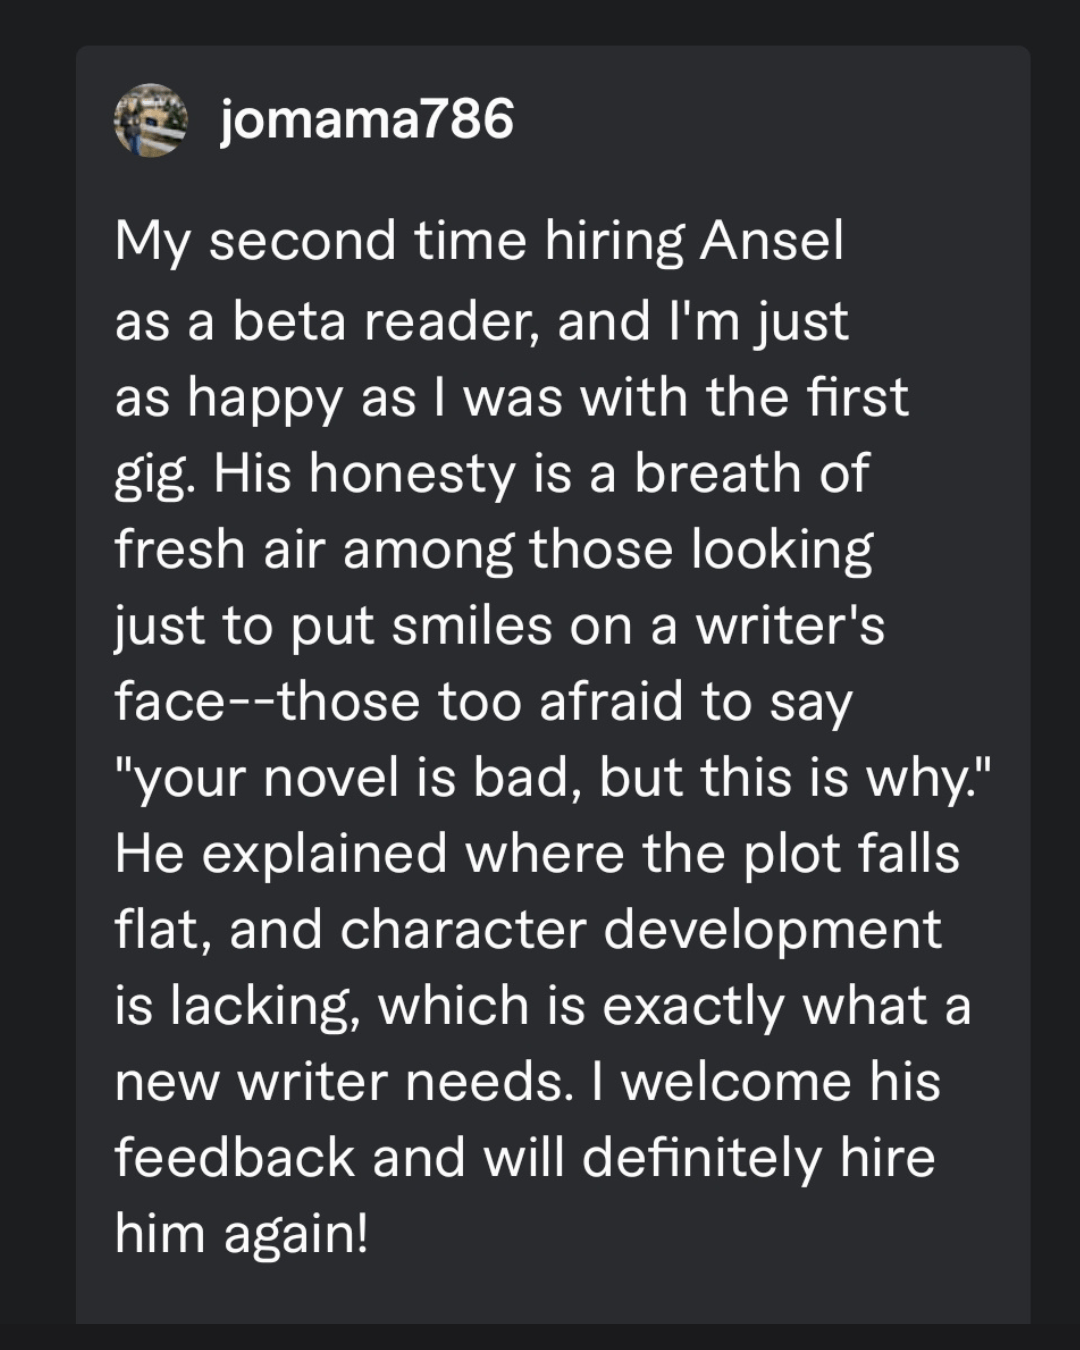Click the name Ansel in the review
The height and width of the screenshot is (1350, 1080).
click(x=771, y=242)
